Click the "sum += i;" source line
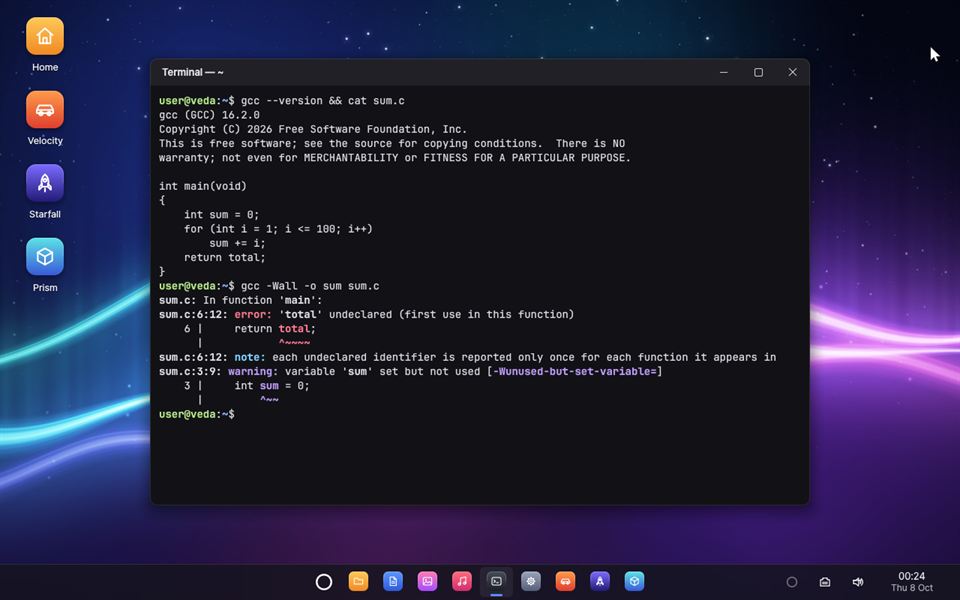 point(237,243)
